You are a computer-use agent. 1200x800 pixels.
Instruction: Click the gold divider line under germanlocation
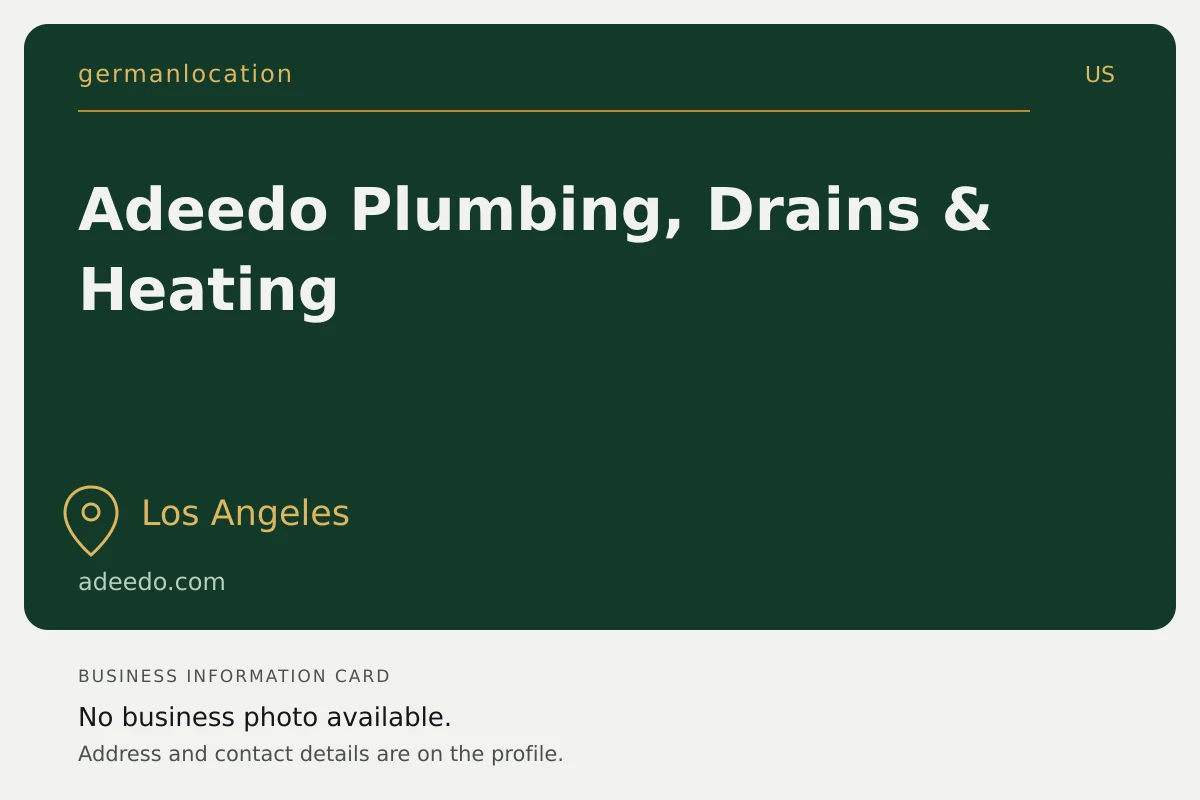click(x=554, y=111)
